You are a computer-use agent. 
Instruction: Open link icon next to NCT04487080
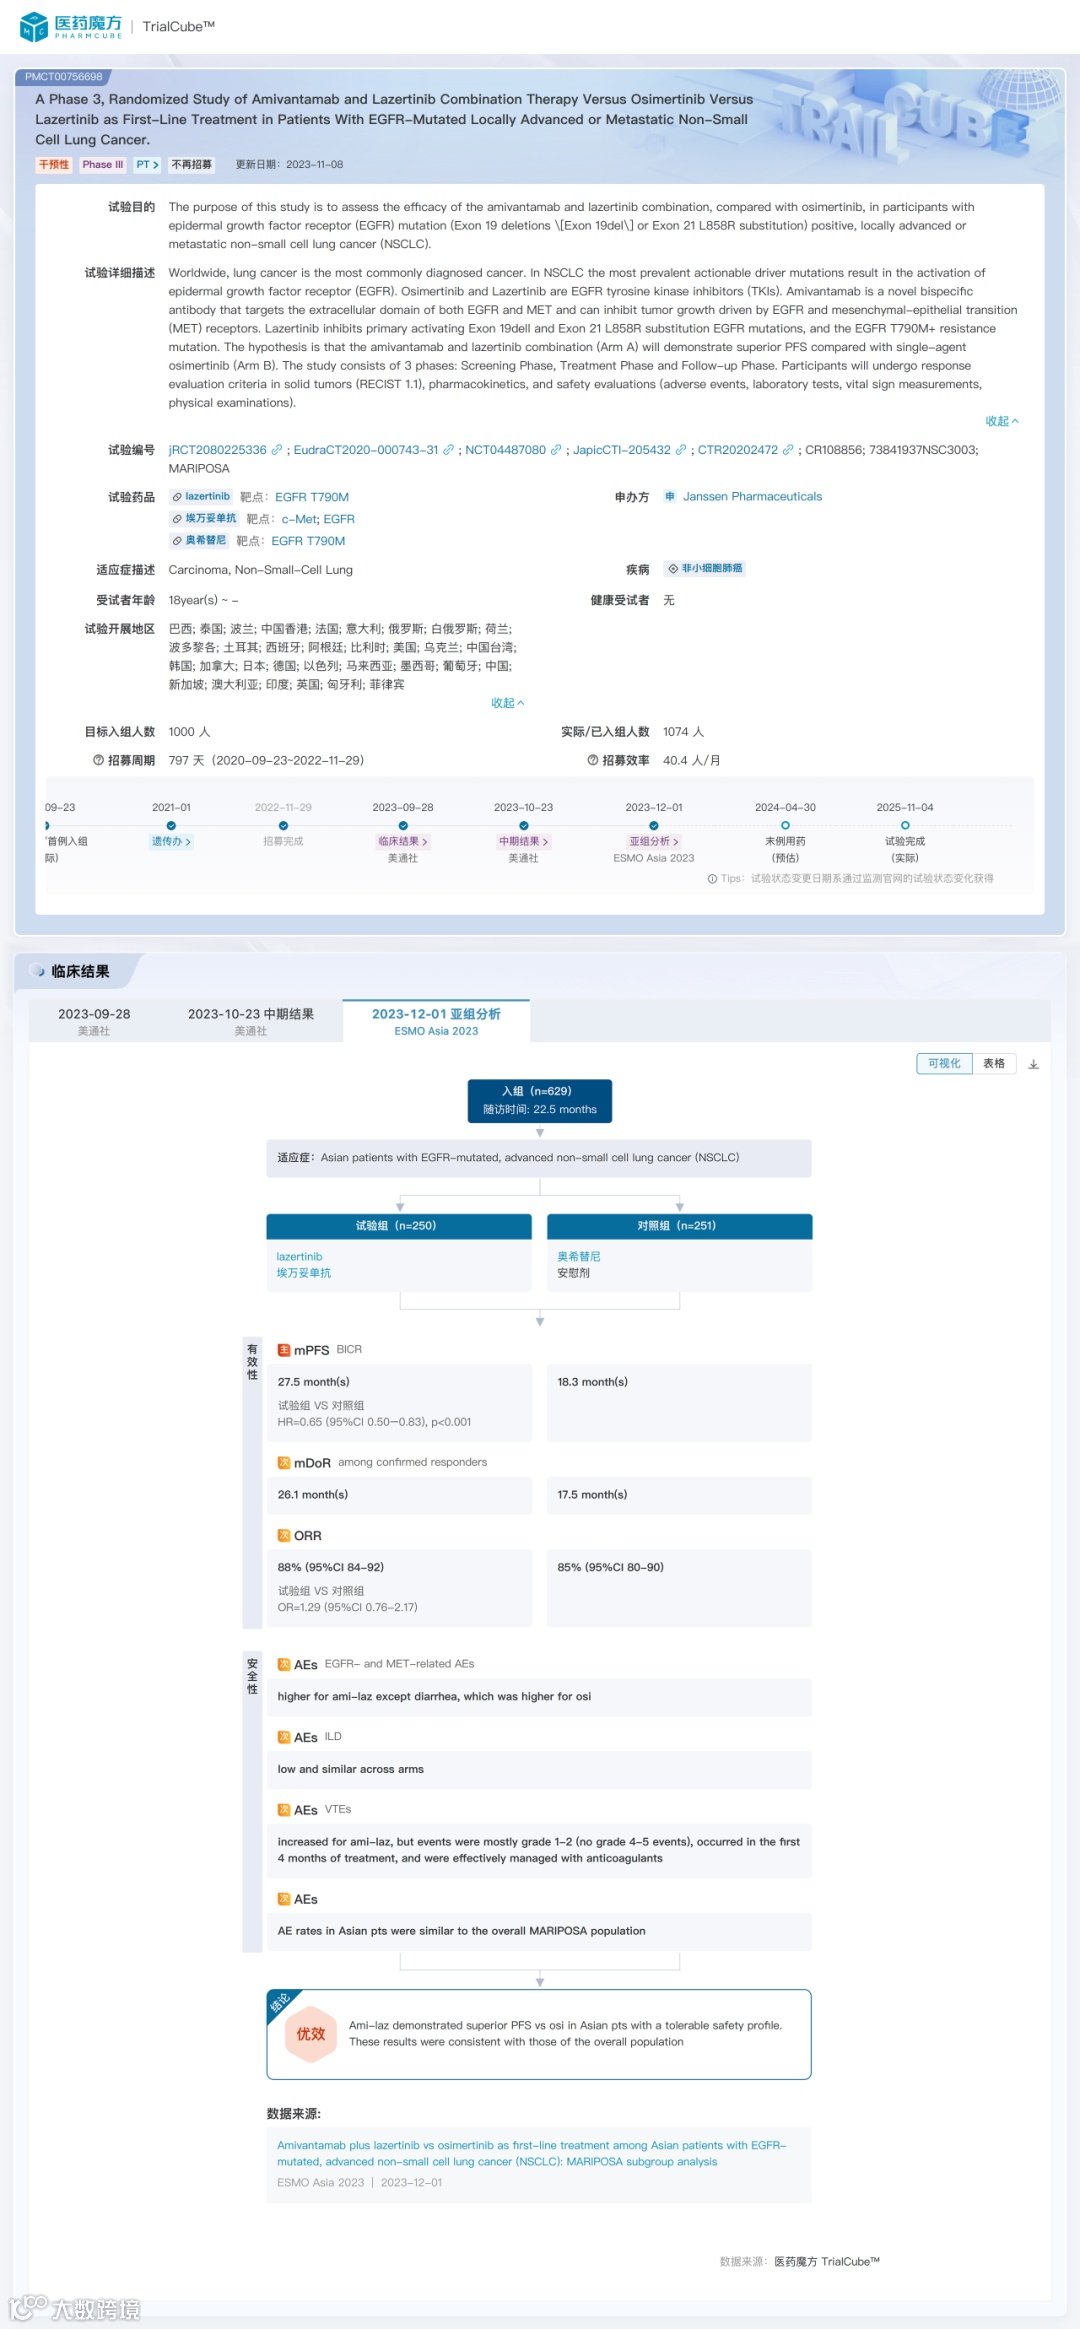point(556,450)
